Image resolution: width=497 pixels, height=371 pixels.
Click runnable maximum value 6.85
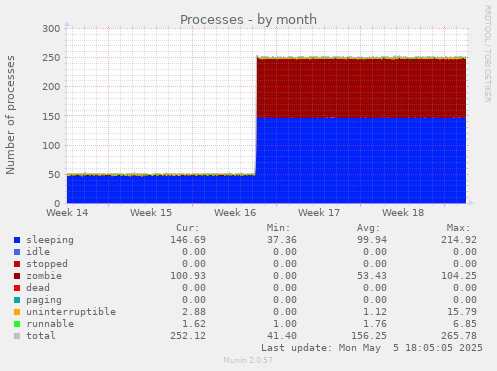(465, 324)
